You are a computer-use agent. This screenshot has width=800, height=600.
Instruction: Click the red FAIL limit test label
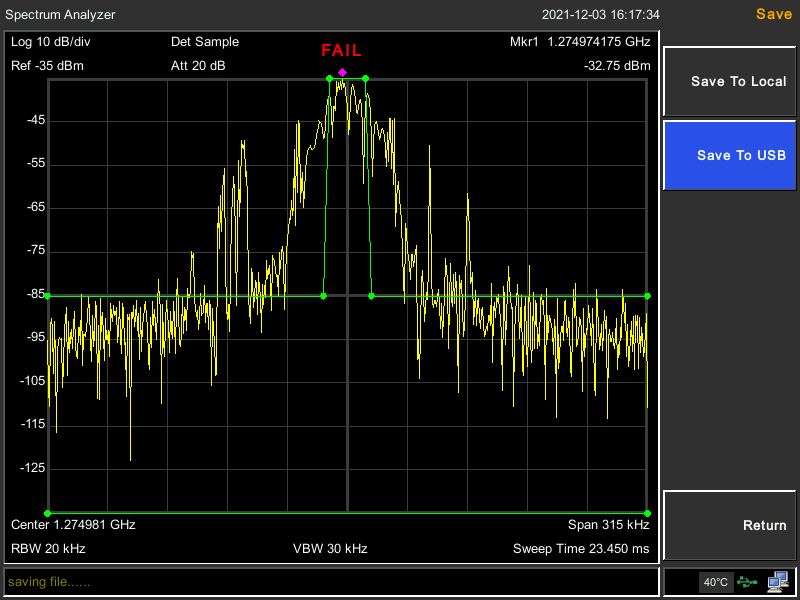pos(341,51)
